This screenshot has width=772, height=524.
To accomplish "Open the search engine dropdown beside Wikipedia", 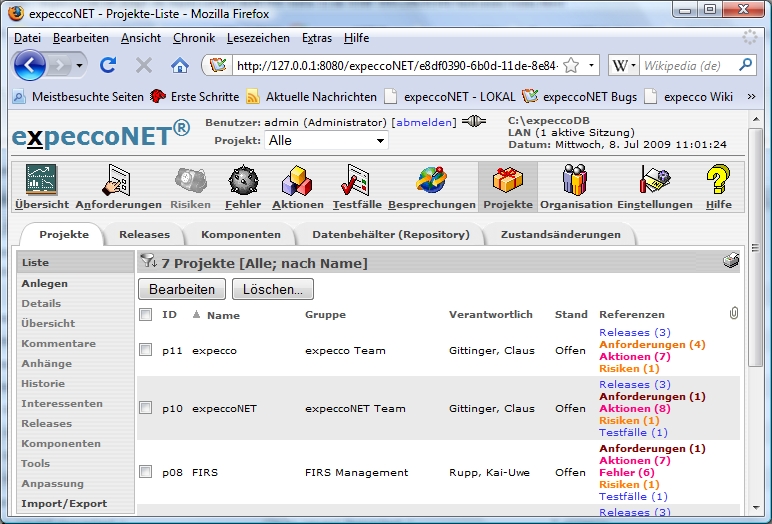I will tap(624, 66).
